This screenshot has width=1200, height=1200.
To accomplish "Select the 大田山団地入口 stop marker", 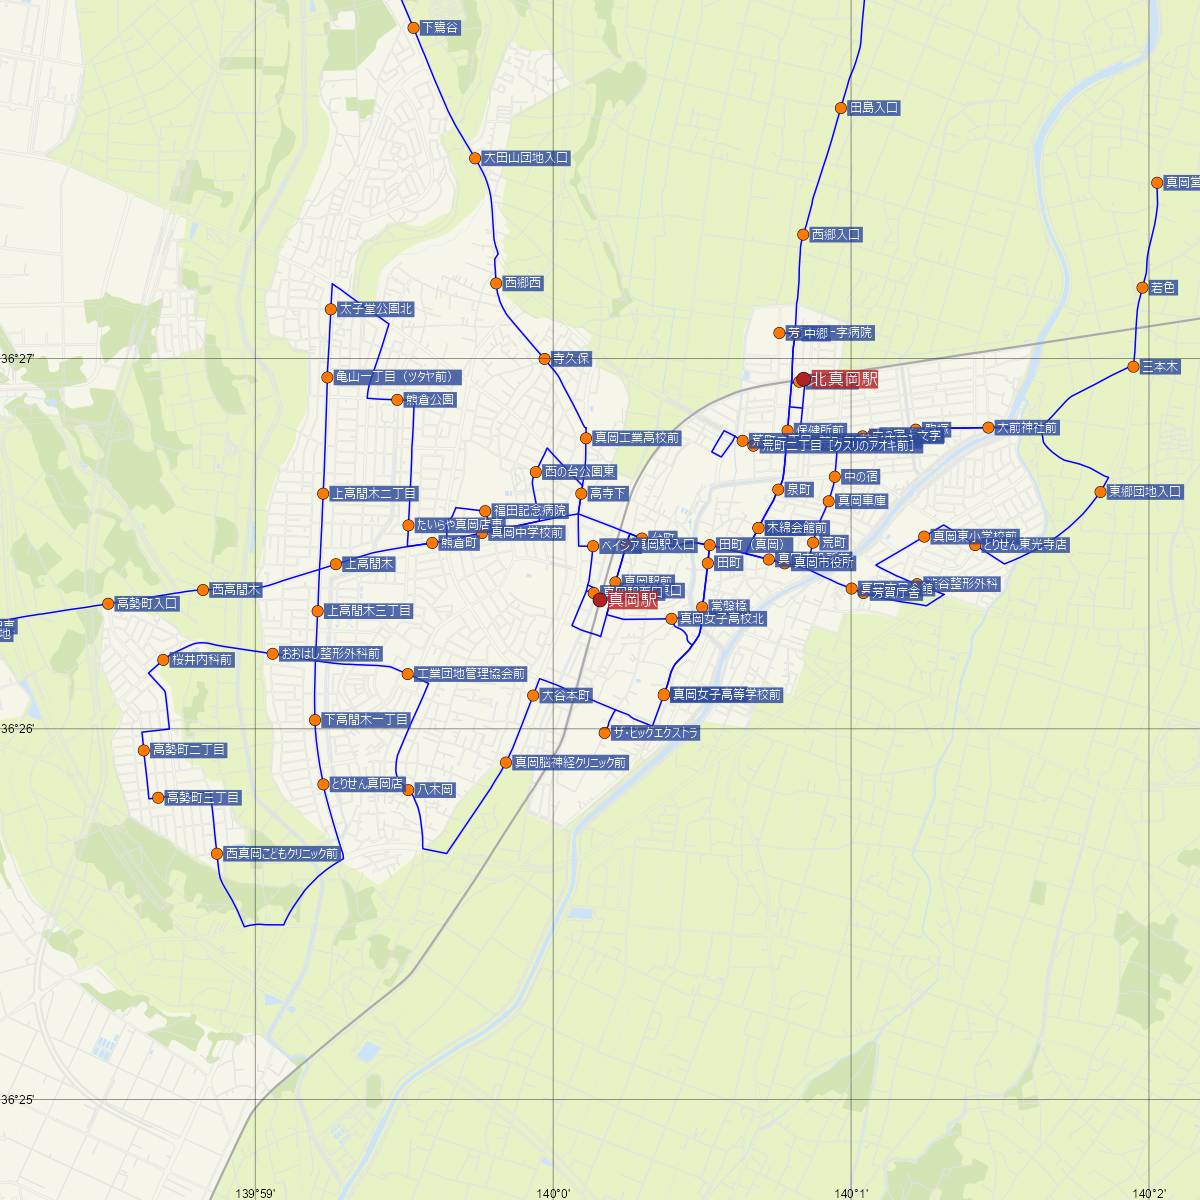I will pyautogui.click(x=475, y=158).
